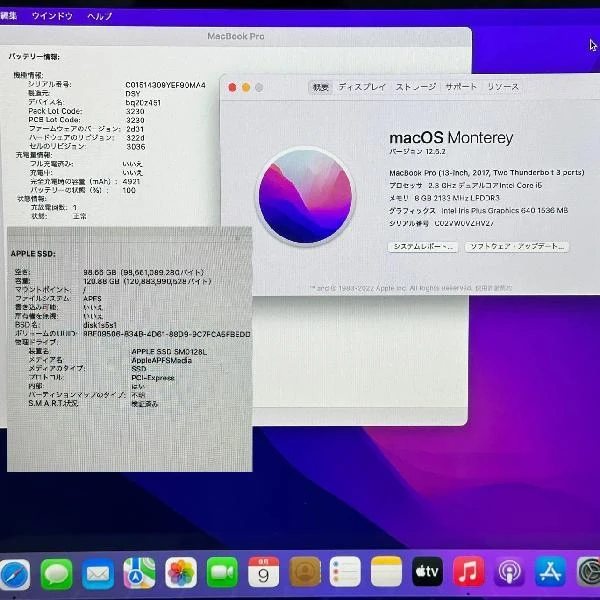Click the メモリ 8 GB 2133 MHz LPDDR3 line
600x600 pixels.
[x=444, y=198]
